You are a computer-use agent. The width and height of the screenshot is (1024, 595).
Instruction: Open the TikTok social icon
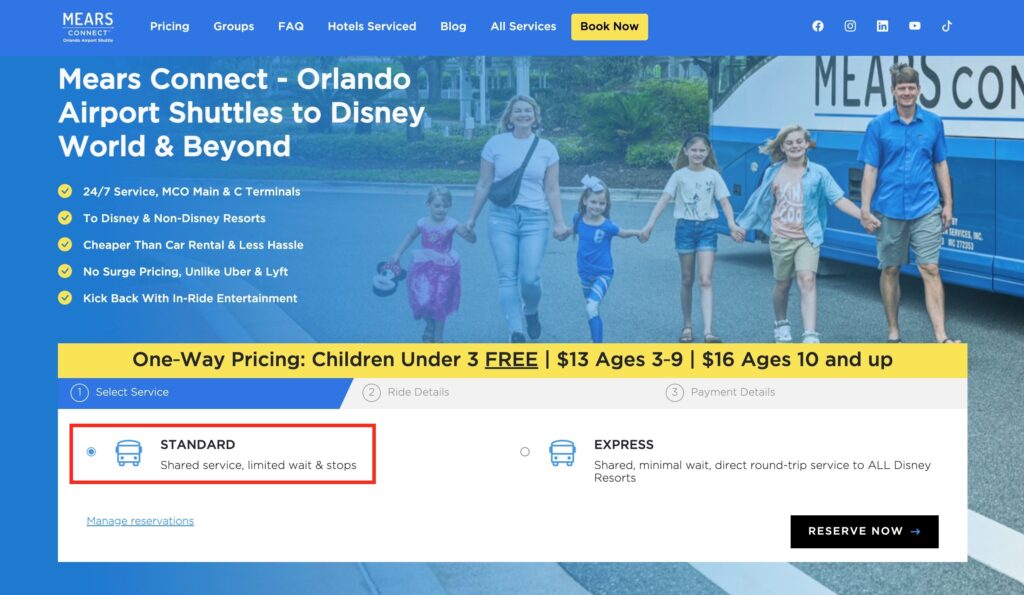point(946,27)
